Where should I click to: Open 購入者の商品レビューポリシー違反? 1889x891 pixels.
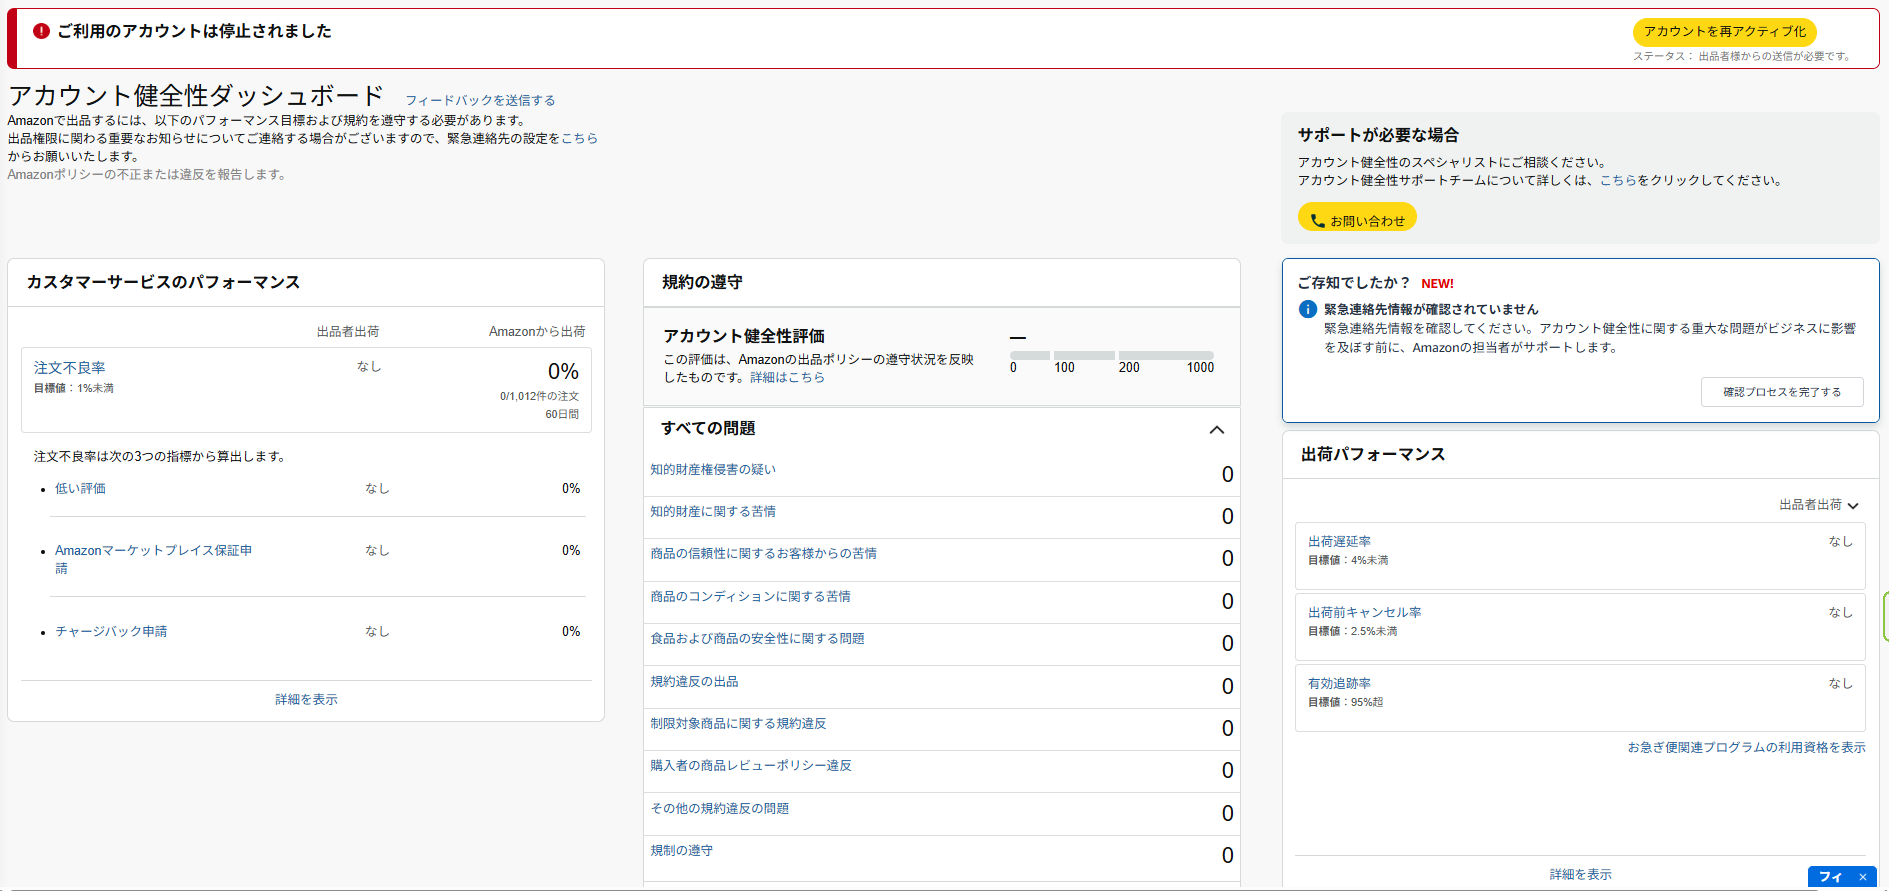[751, 765]
